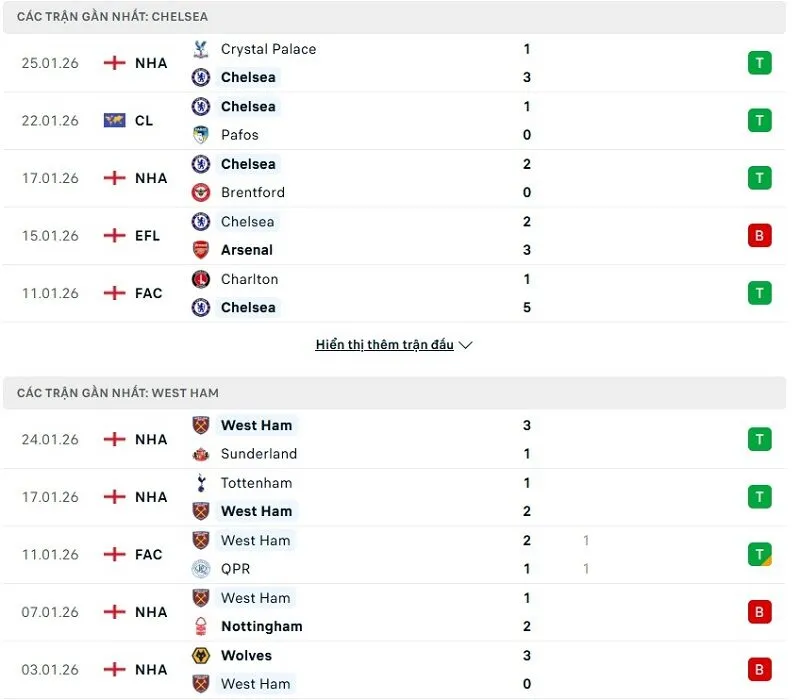
Task: Select the split-color result badge for West Ham vs QPR
Action: tap(759, 554)
